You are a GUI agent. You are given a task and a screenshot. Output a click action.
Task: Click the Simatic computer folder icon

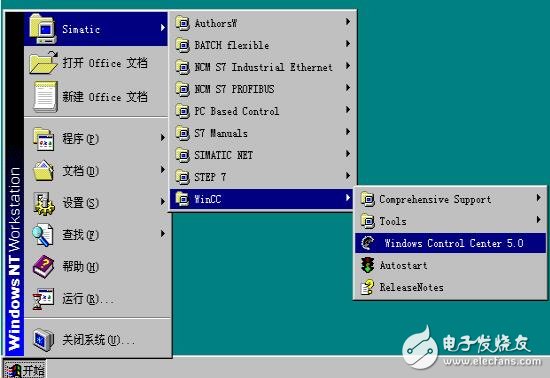43,29
